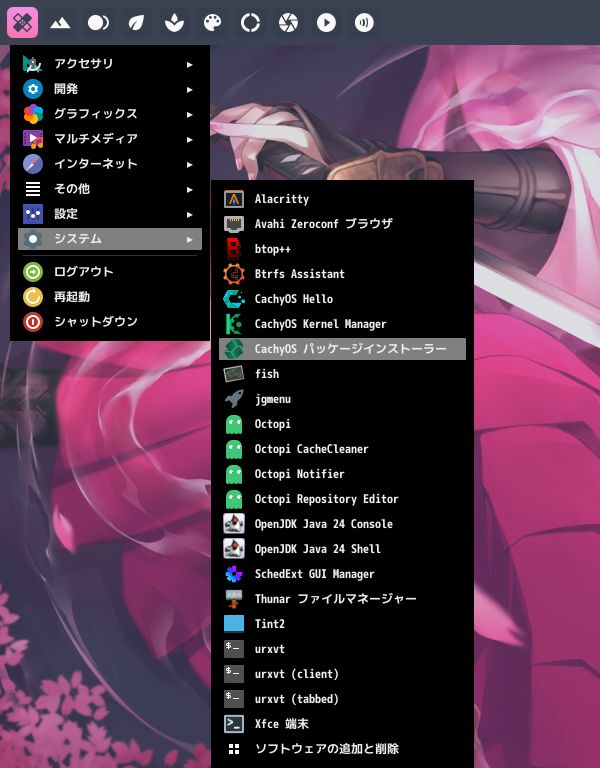Open the lotus flower icon in panel
600x768 pixels.
(x=174, y=23)
